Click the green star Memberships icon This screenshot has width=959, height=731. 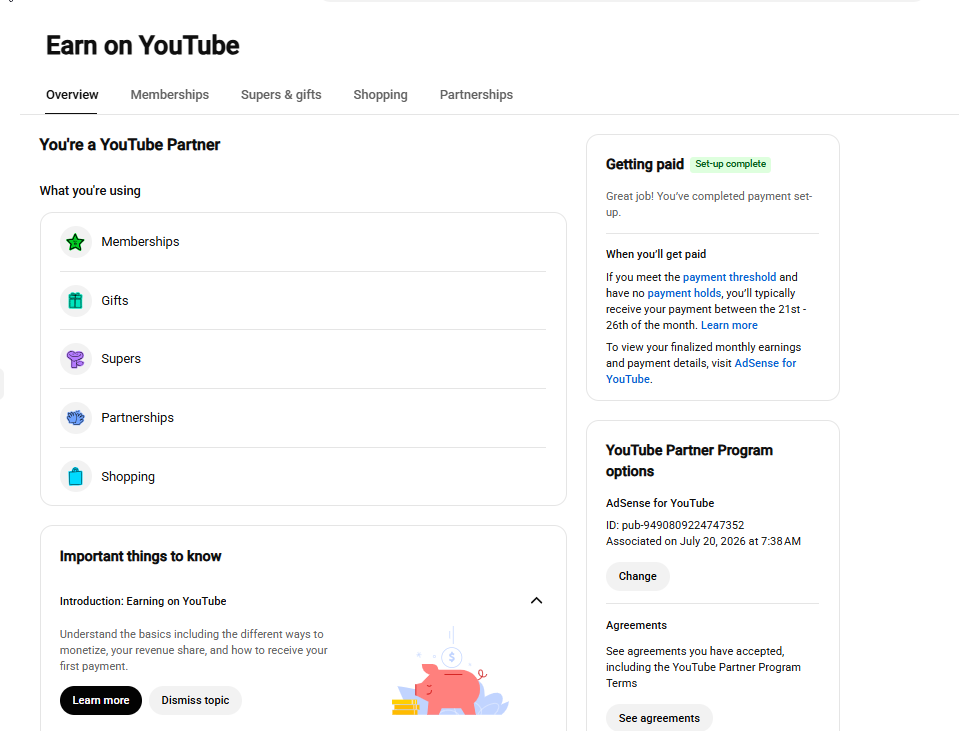(75, 242)
